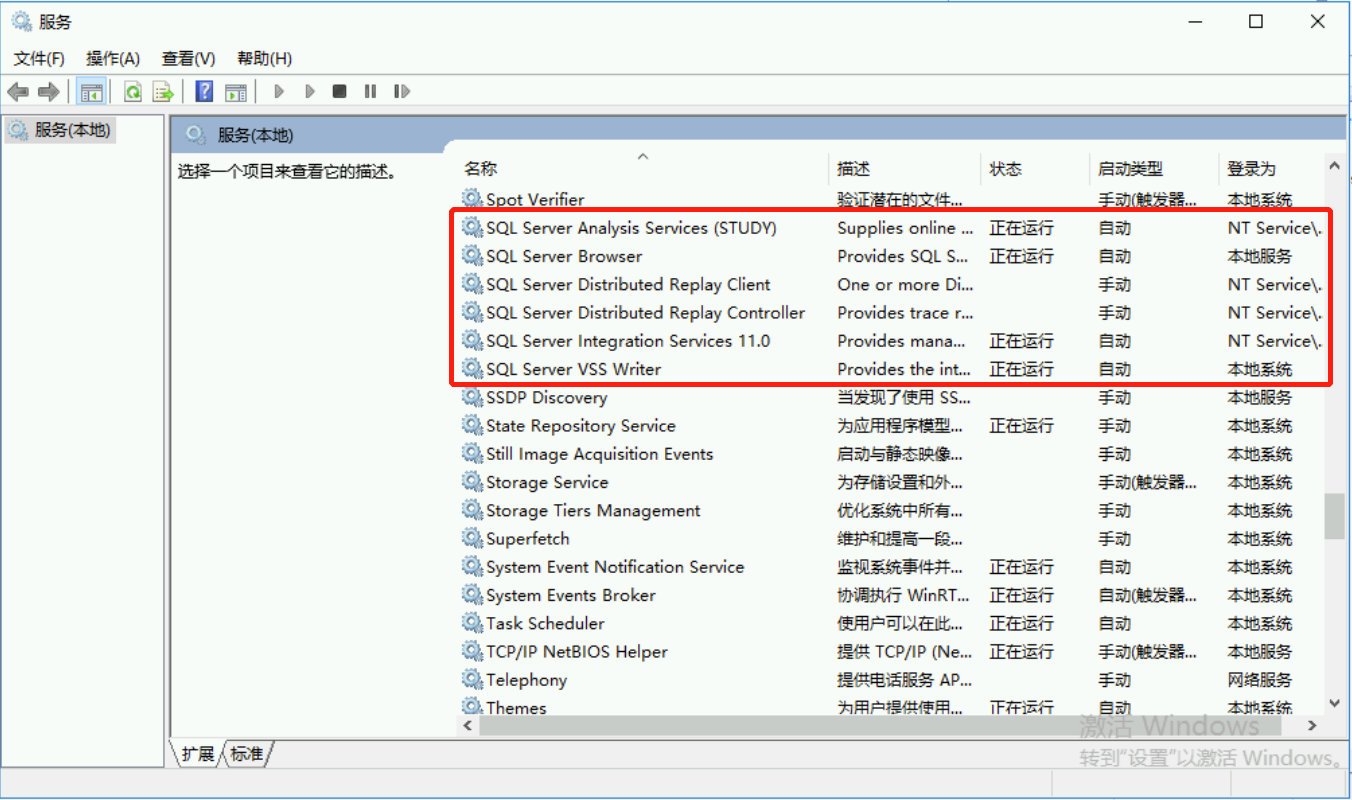
Task: Click the gear icon of Spot Verifier
Action: click(x=472, y=199)
